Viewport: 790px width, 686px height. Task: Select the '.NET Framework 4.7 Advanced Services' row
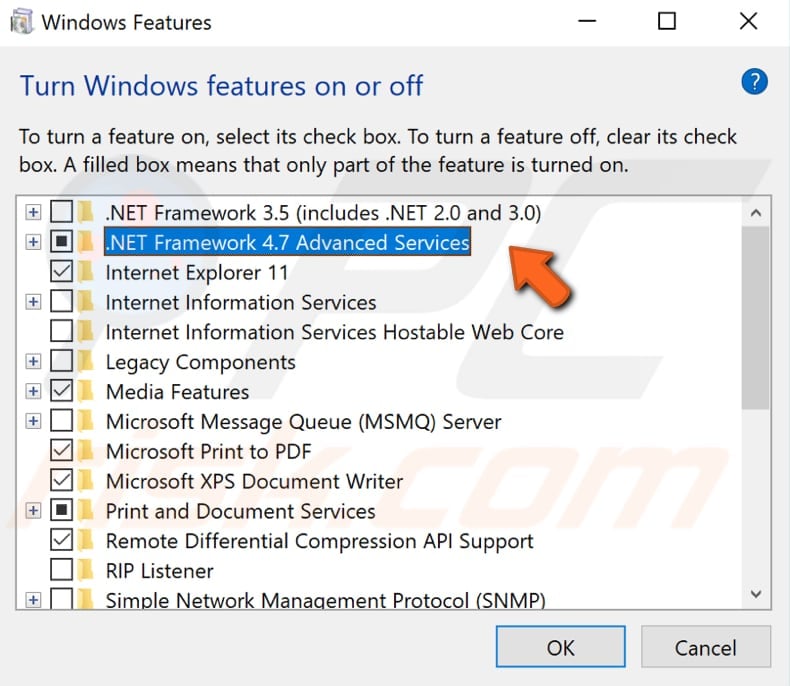coord(288,242)
